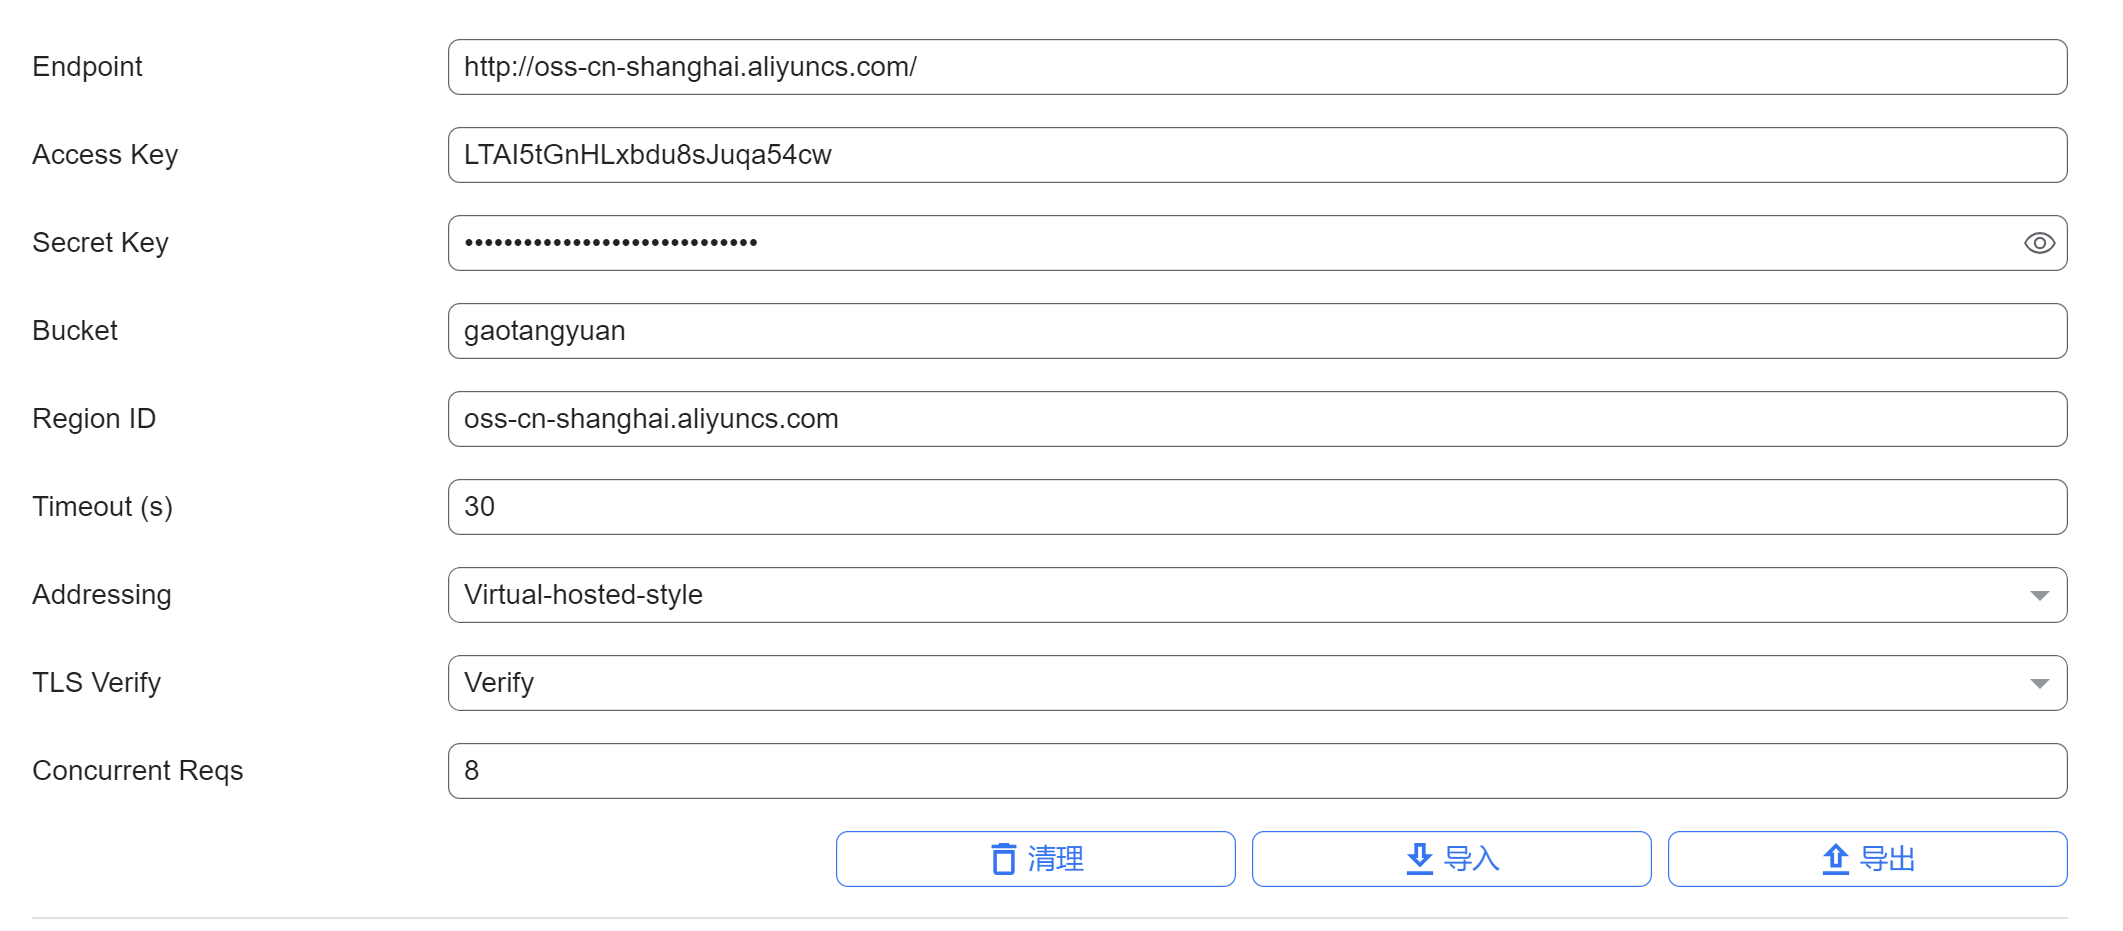Viewport: 2123px width, 931px height.
Task: Open the Addressing dropdown arrow
Action: click(2039, 596)
